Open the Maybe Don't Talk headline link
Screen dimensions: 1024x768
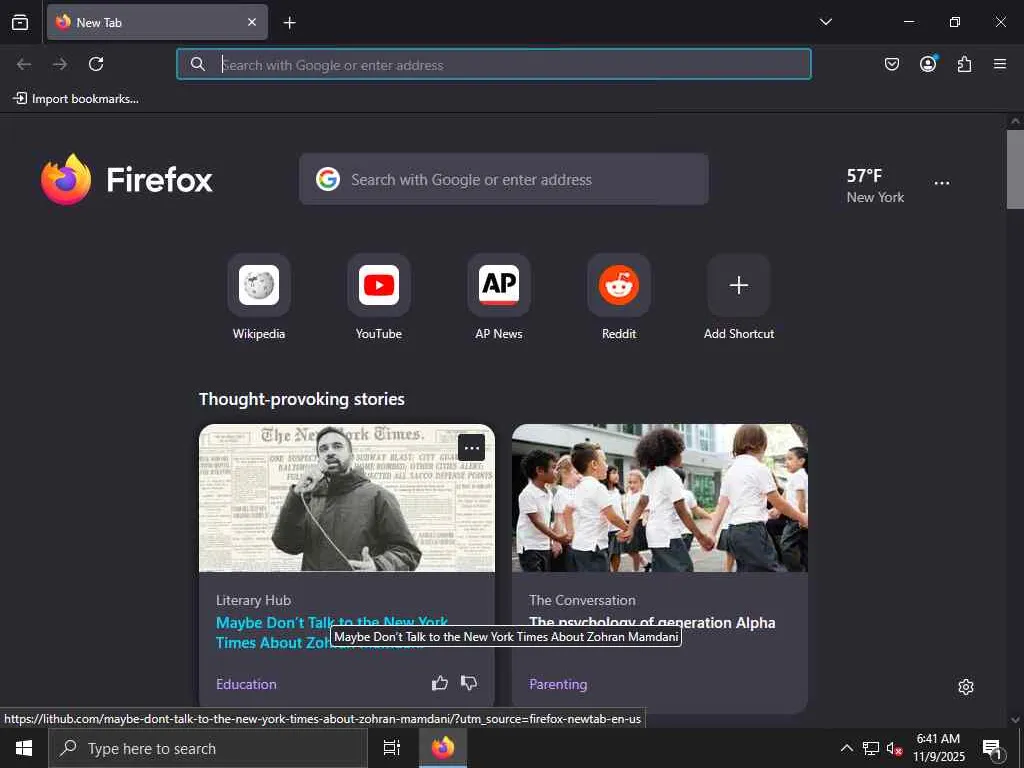pos(332,632)
